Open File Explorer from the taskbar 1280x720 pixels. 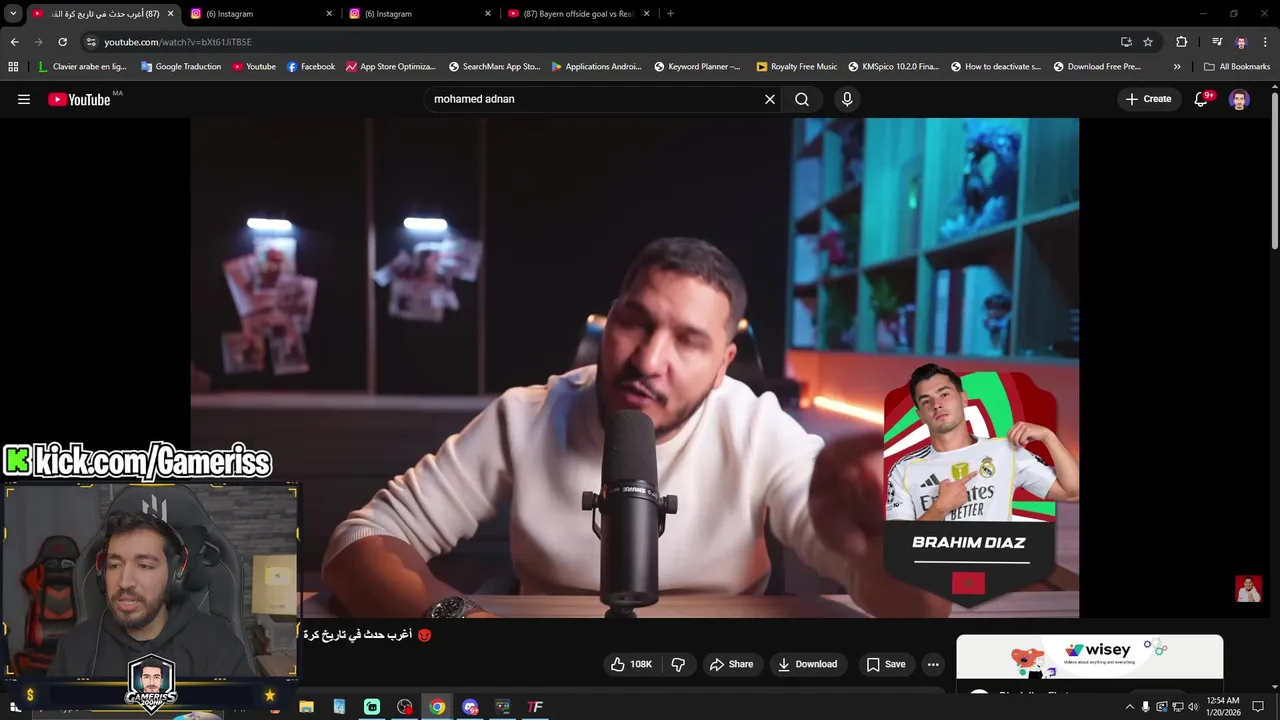coord(306,707)
